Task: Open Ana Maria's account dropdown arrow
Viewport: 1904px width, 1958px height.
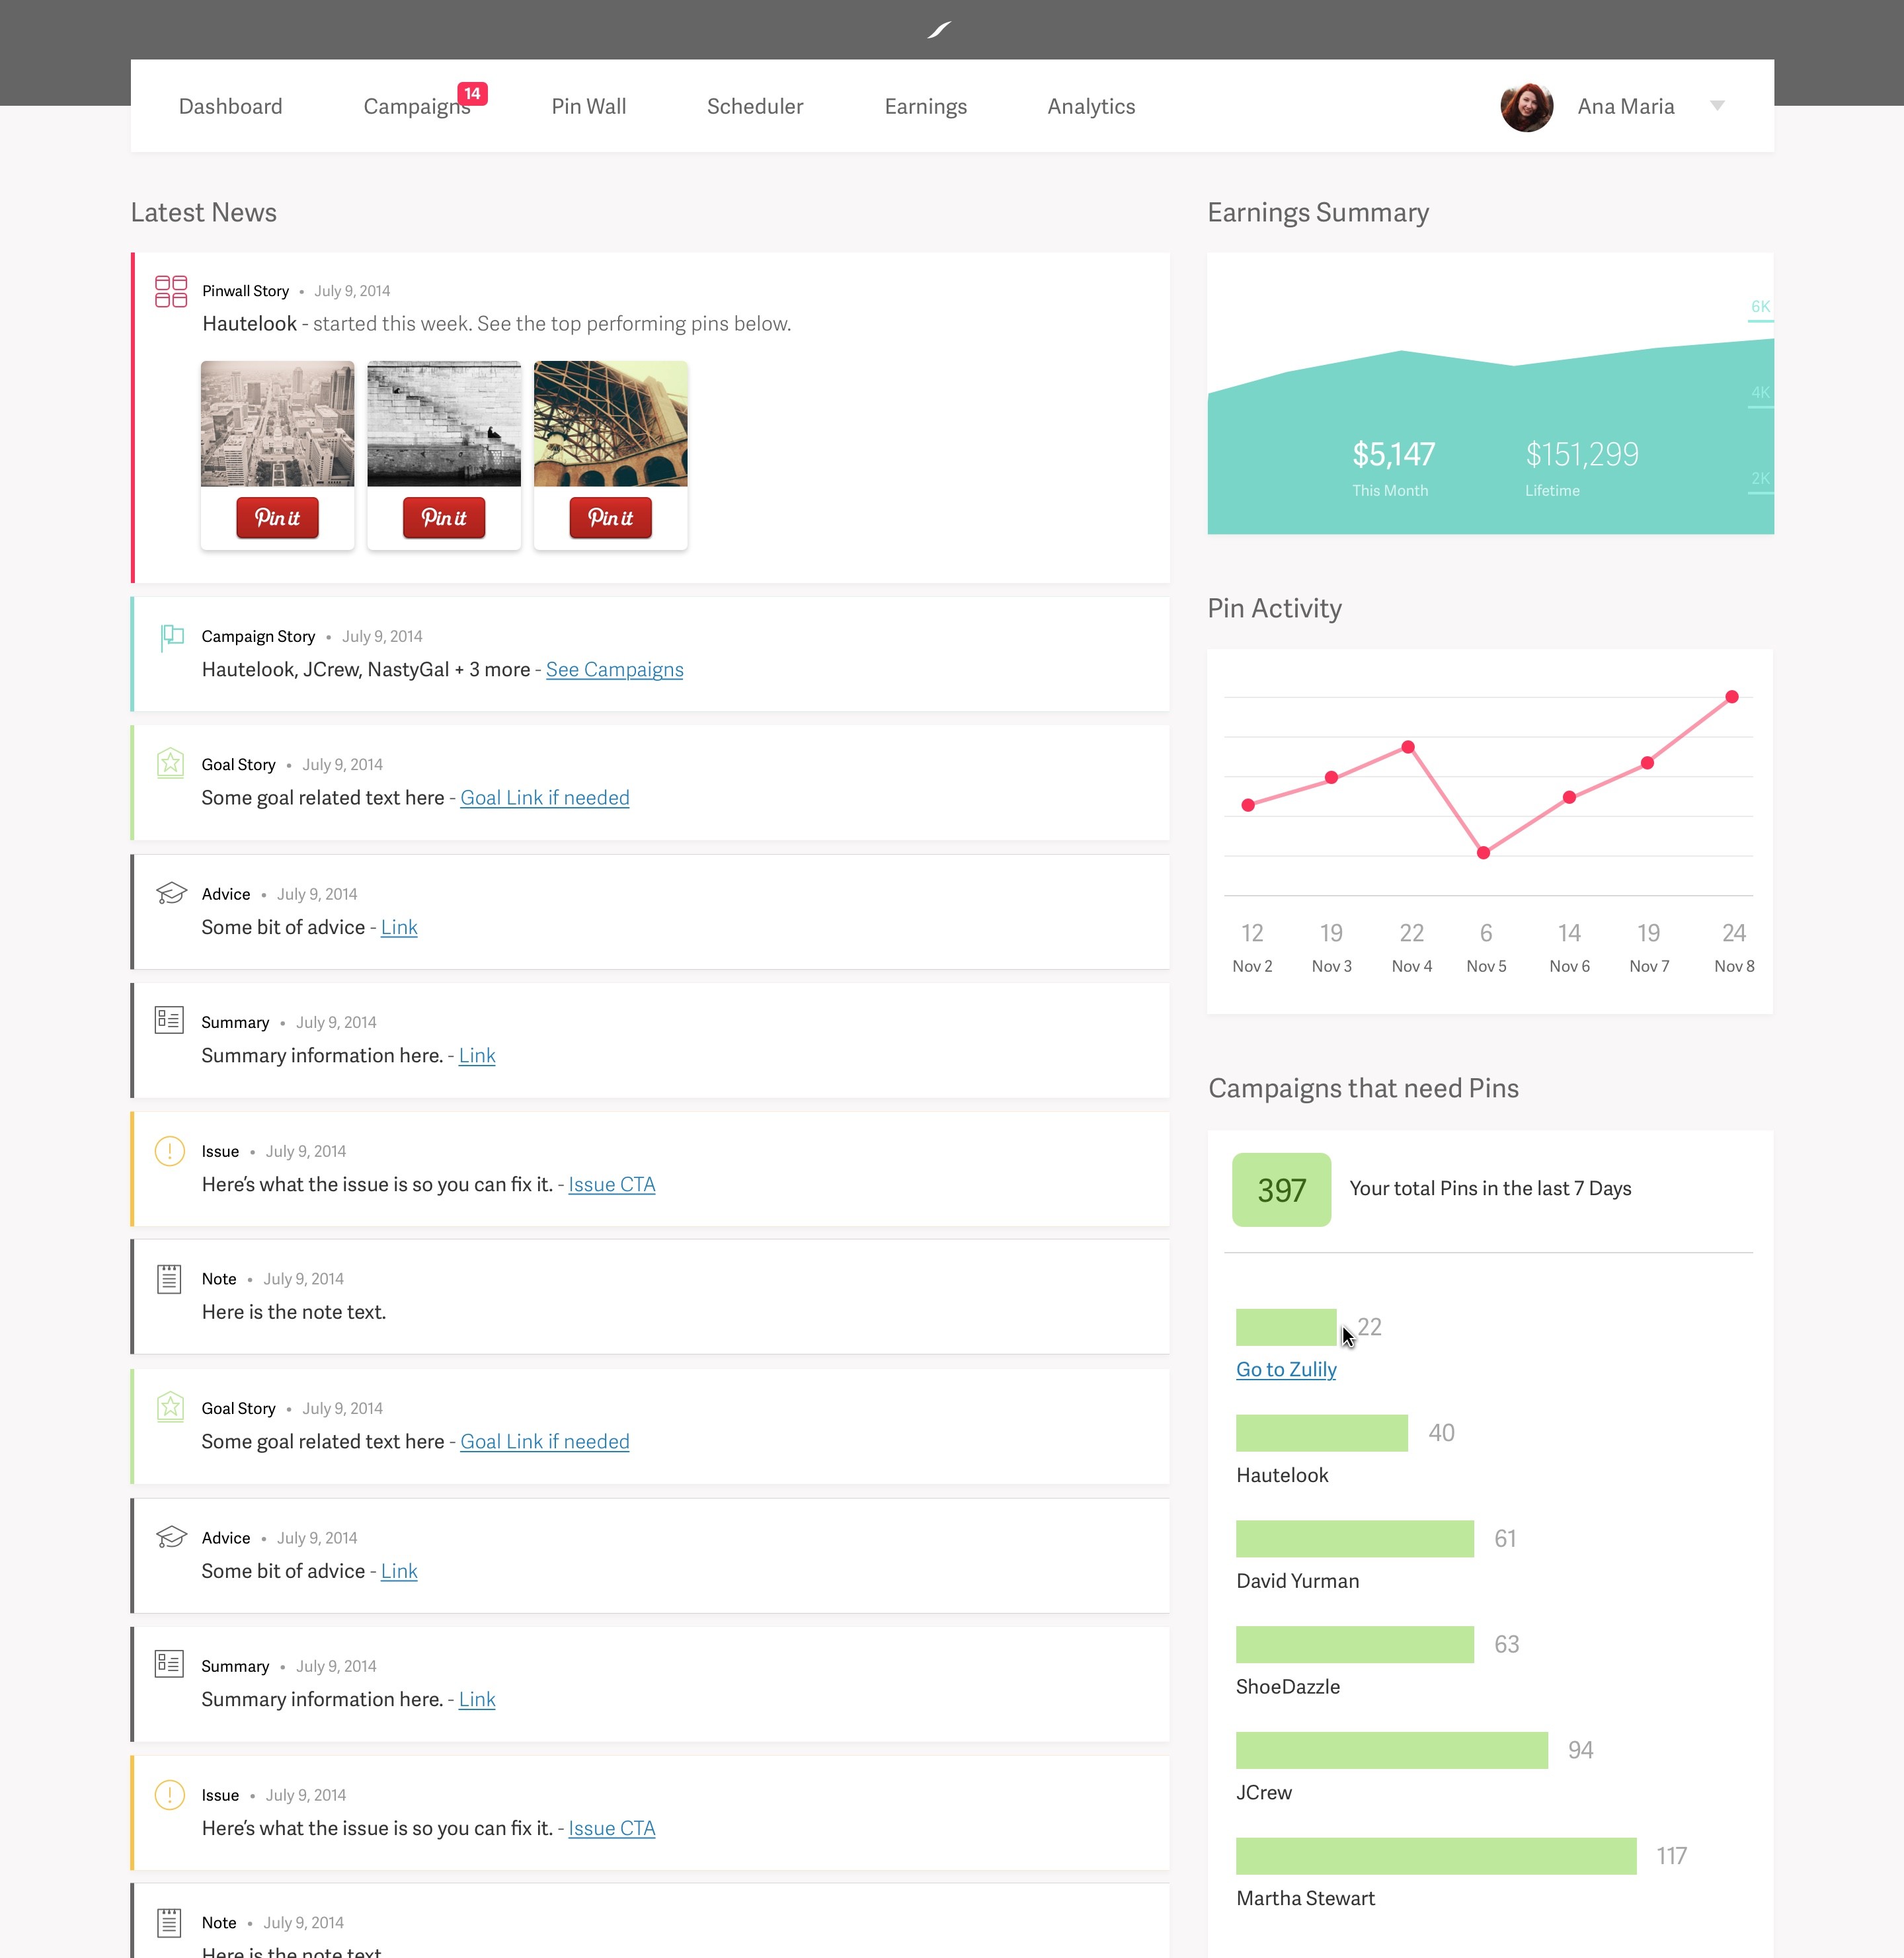Action: point(1717,105)
